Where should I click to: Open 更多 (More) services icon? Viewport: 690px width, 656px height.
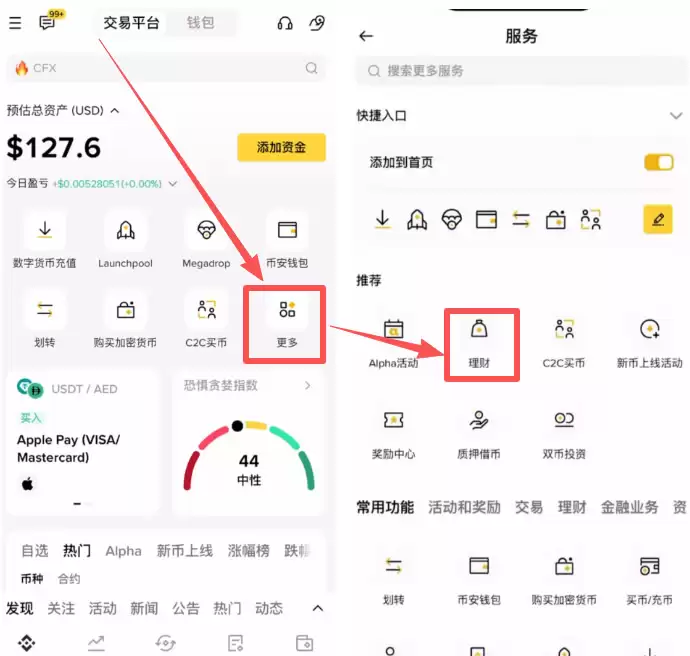(287, 312)
